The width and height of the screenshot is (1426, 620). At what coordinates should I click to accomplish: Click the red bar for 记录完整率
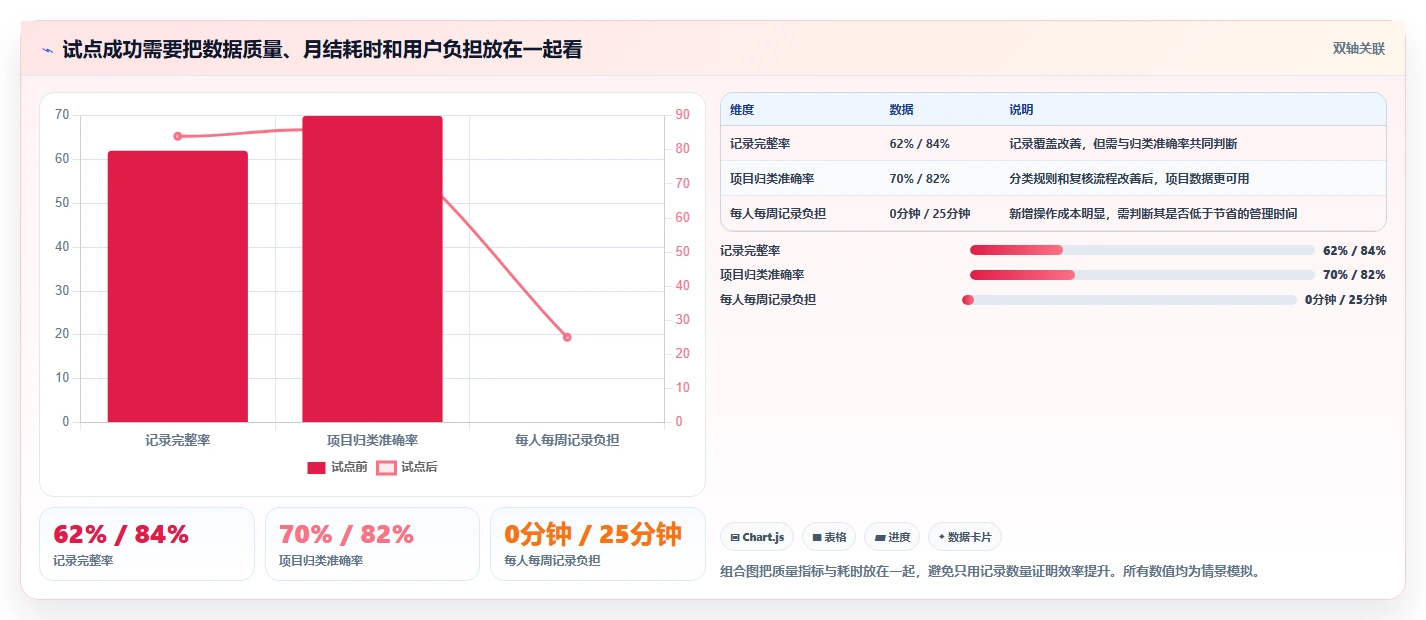178,286
